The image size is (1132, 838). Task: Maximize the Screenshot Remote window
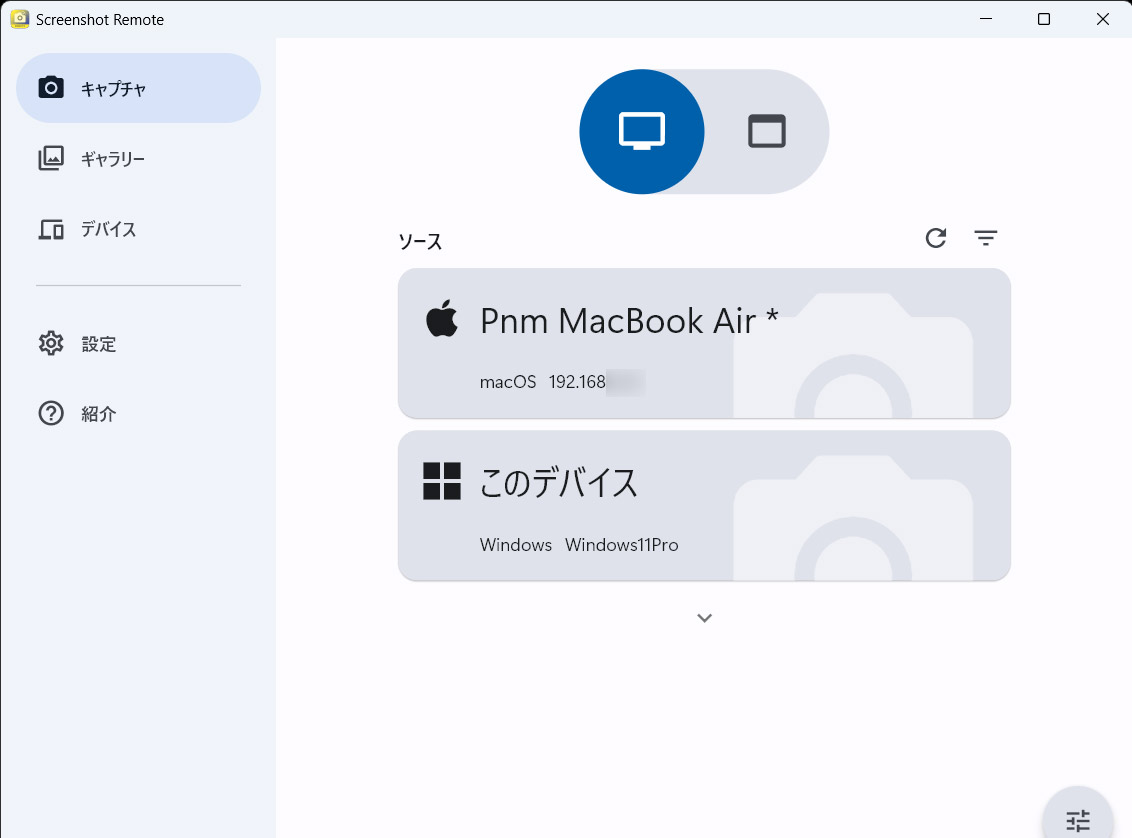pyautogui.click(x=1044, y=19)
